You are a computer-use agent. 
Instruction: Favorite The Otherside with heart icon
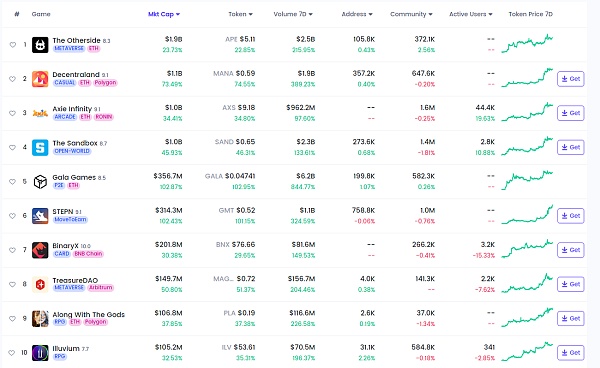click(x=13, y=45)
